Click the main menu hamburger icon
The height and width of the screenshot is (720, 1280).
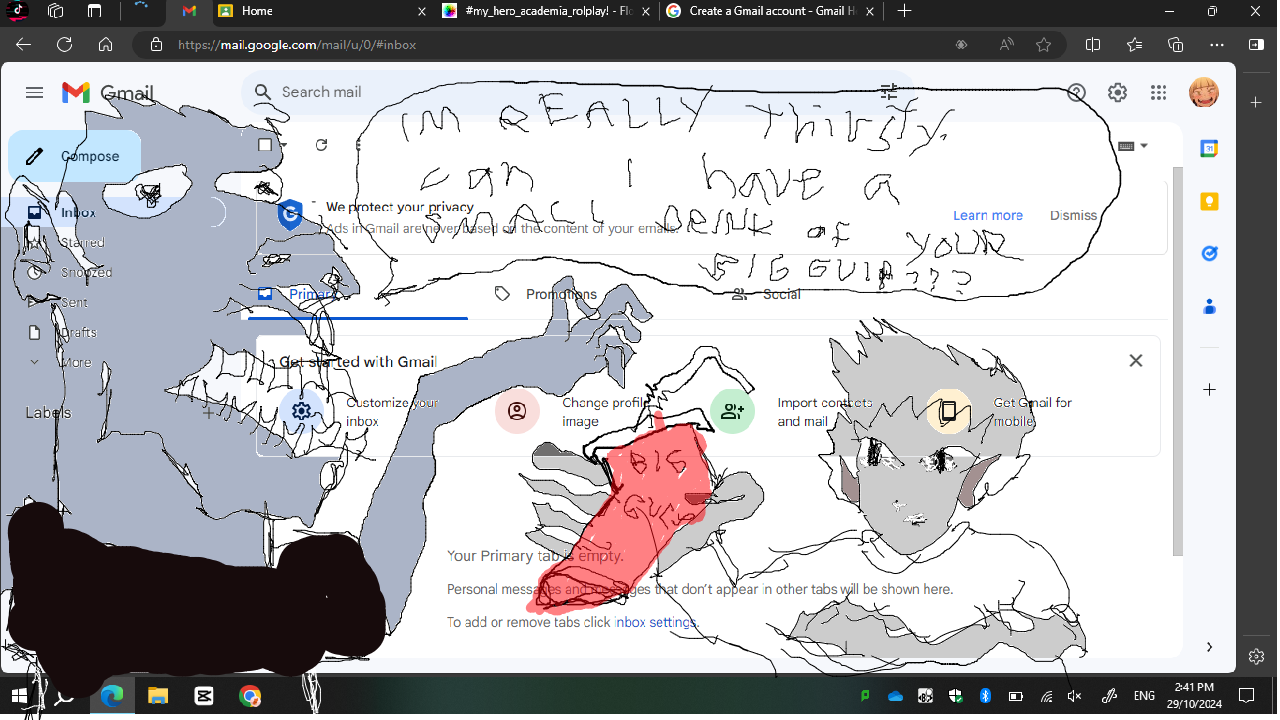tap(34, 93)
